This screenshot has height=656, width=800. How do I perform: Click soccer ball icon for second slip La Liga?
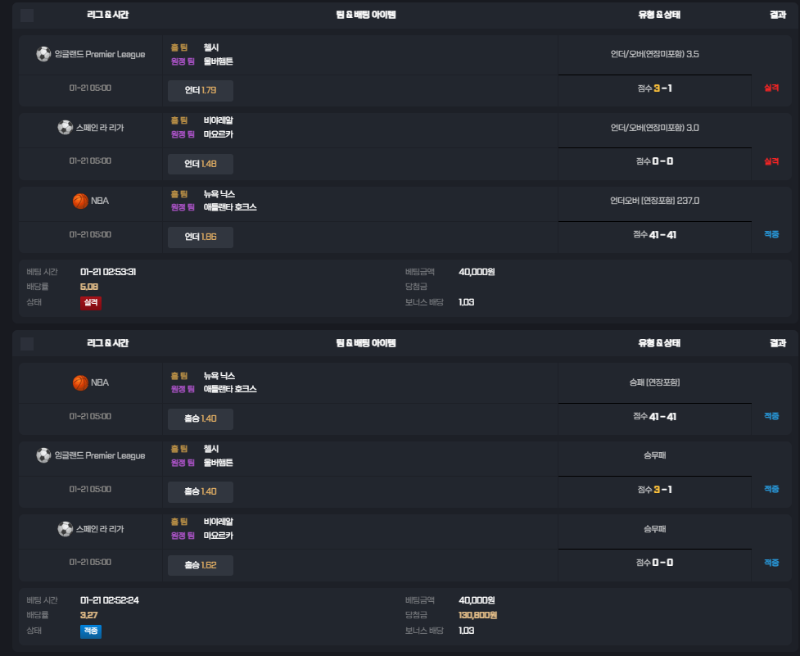pos(65,529)
